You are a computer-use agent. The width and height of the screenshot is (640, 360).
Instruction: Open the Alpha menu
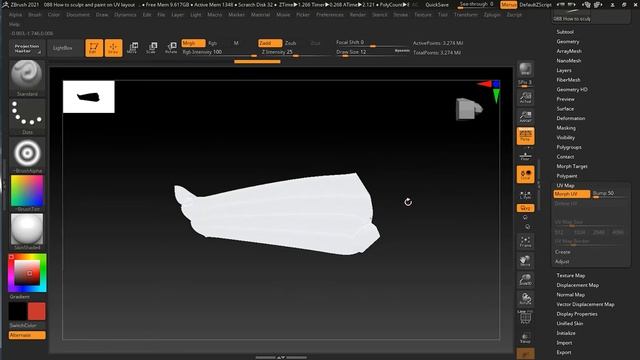point(16,15)
